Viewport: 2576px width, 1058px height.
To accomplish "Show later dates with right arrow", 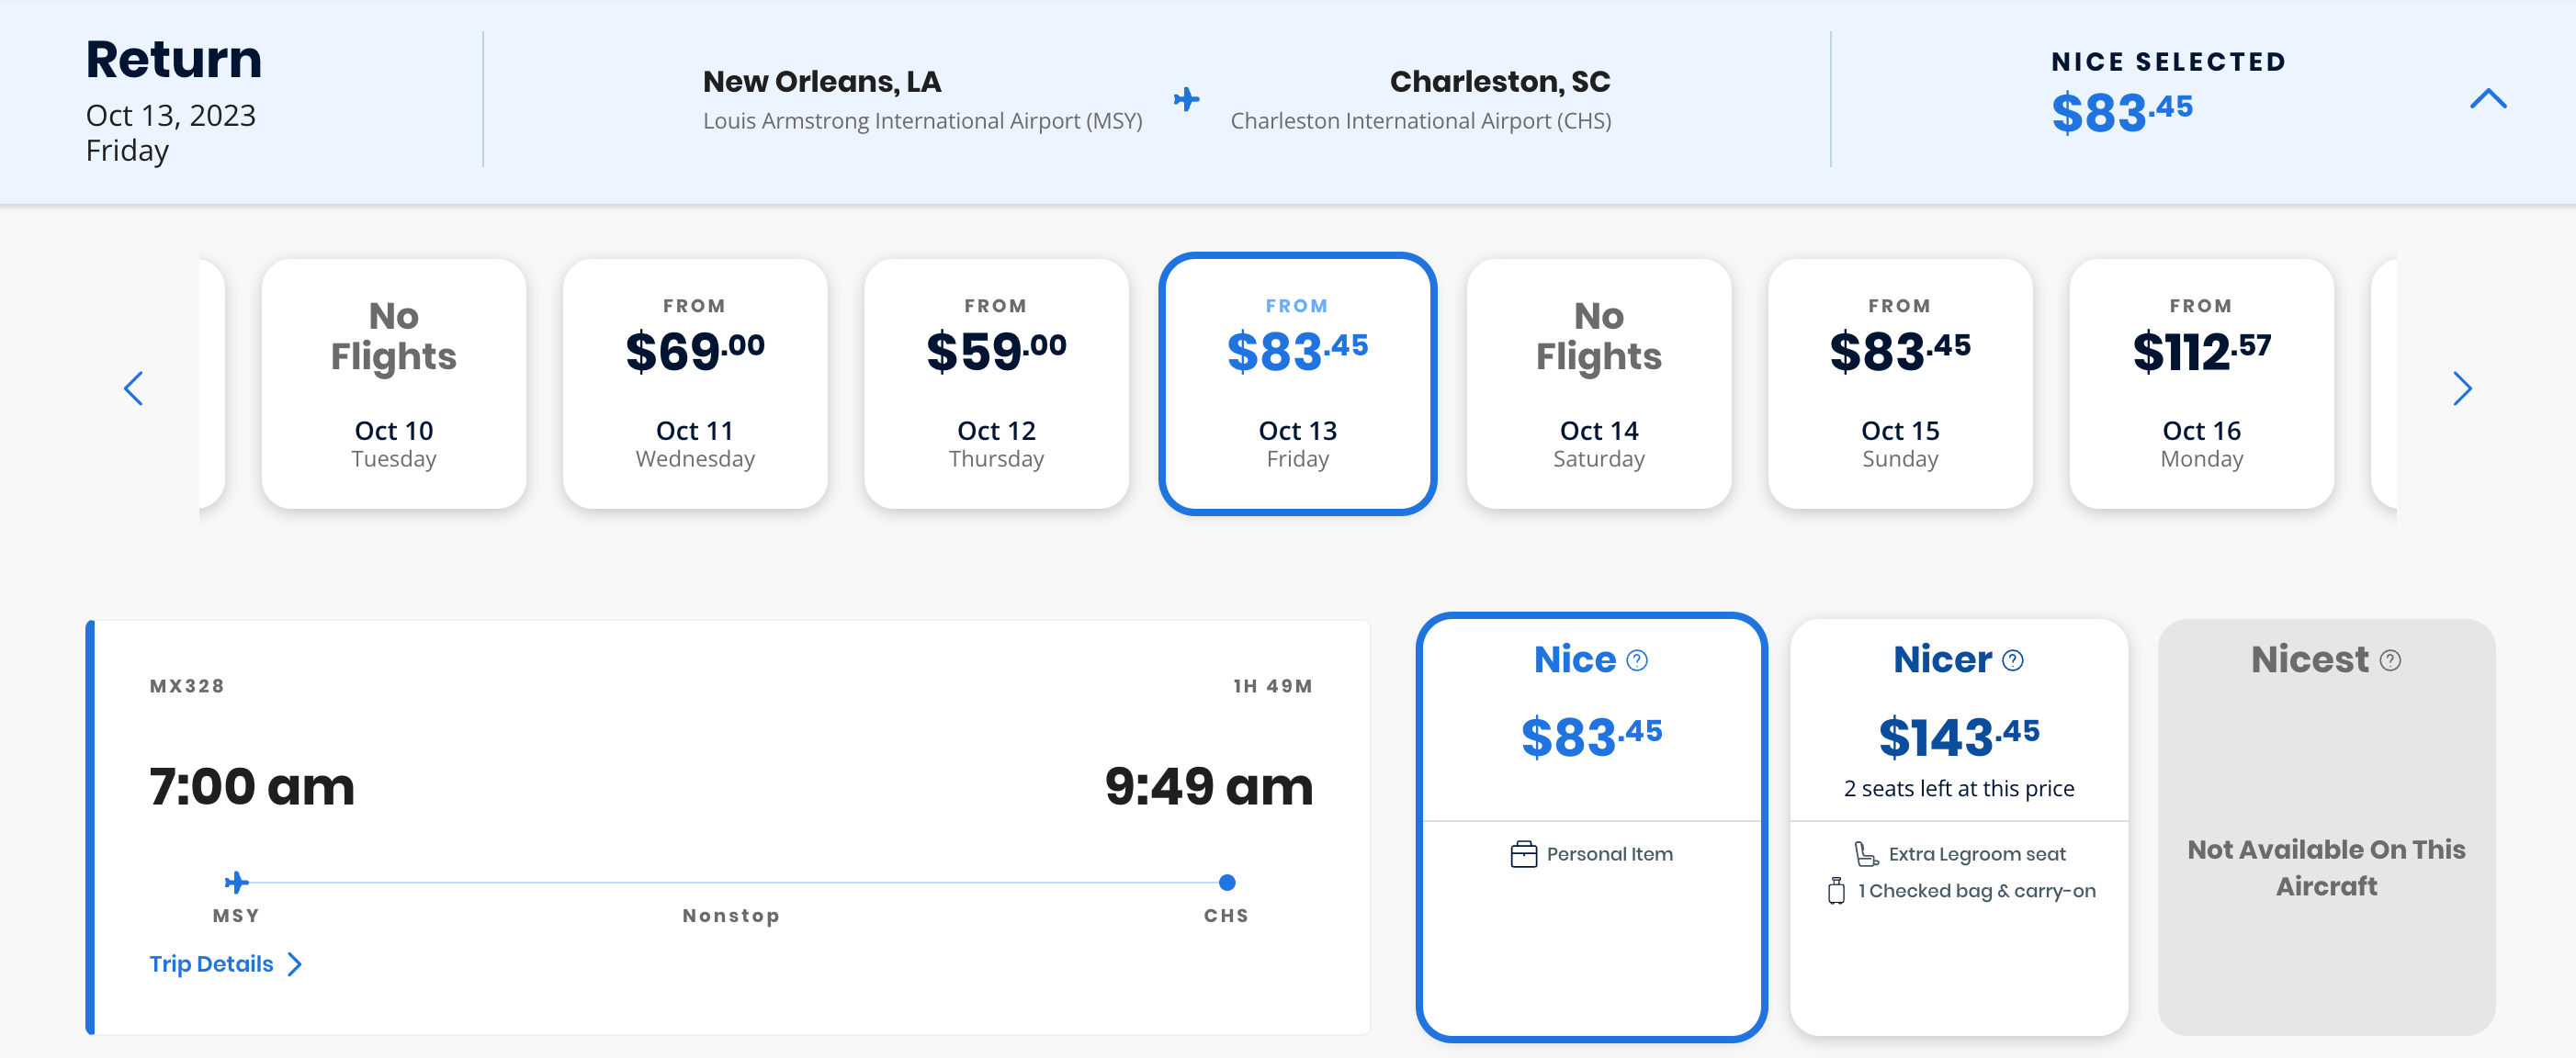I will 2462,388.
